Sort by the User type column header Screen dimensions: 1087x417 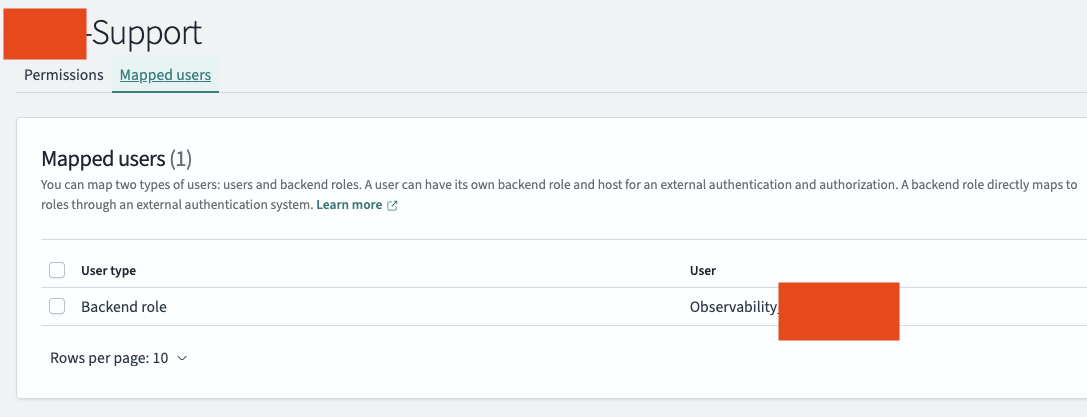pyautogui.click(x=108, y=270)
